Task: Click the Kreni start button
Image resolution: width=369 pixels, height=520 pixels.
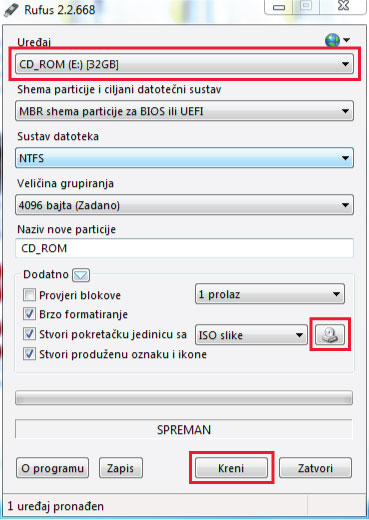Action: tap(231, 468)
